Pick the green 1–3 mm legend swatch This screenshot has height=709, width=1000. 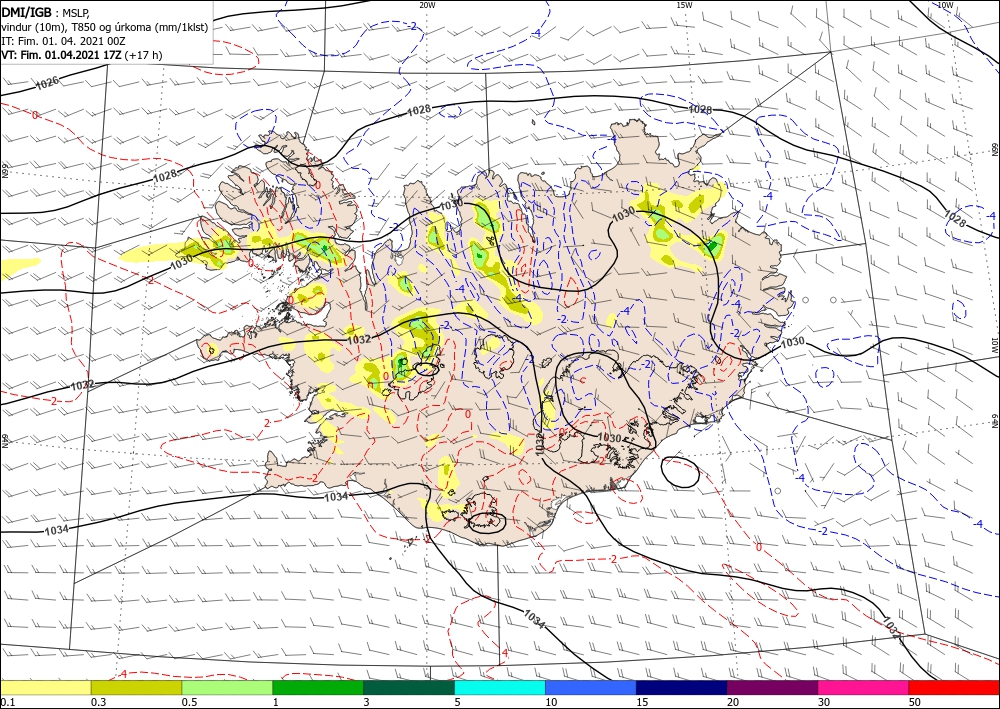coord(318,687)
